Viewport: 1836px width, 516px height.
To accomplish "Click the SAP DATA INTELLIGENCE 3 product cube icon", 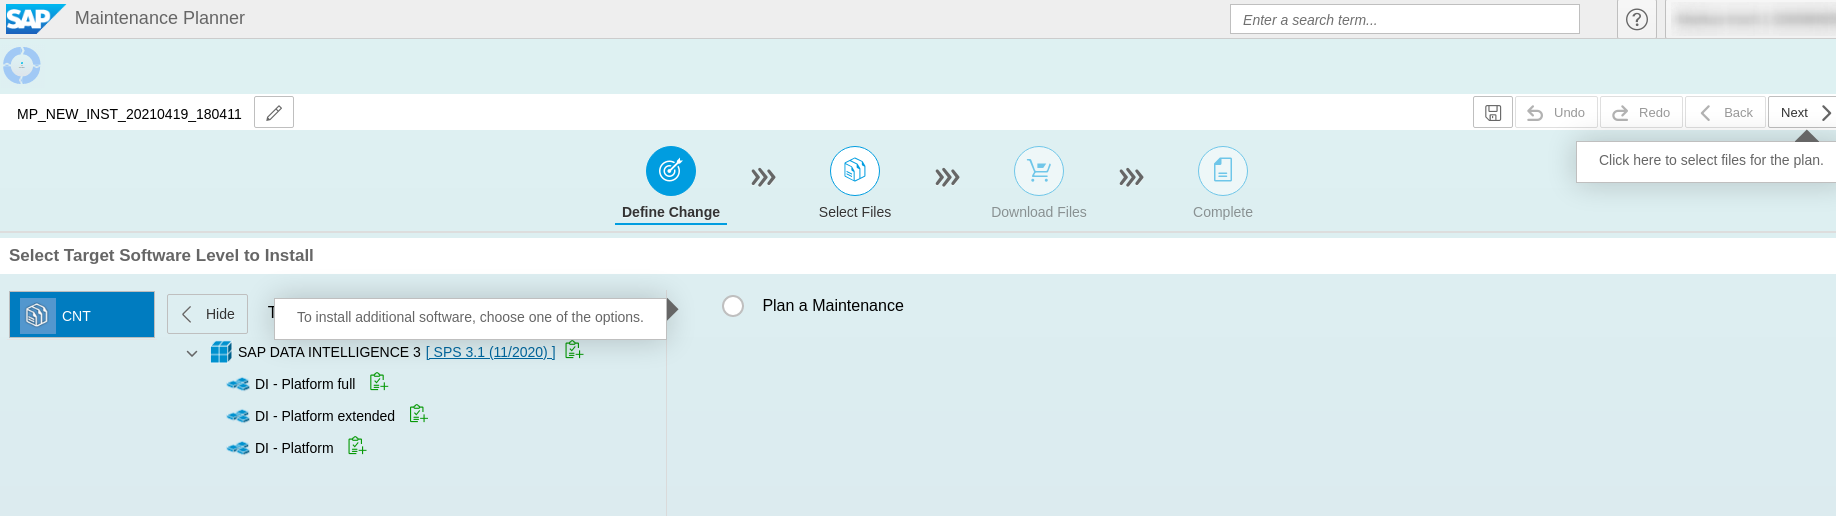I will coord(221,352).
